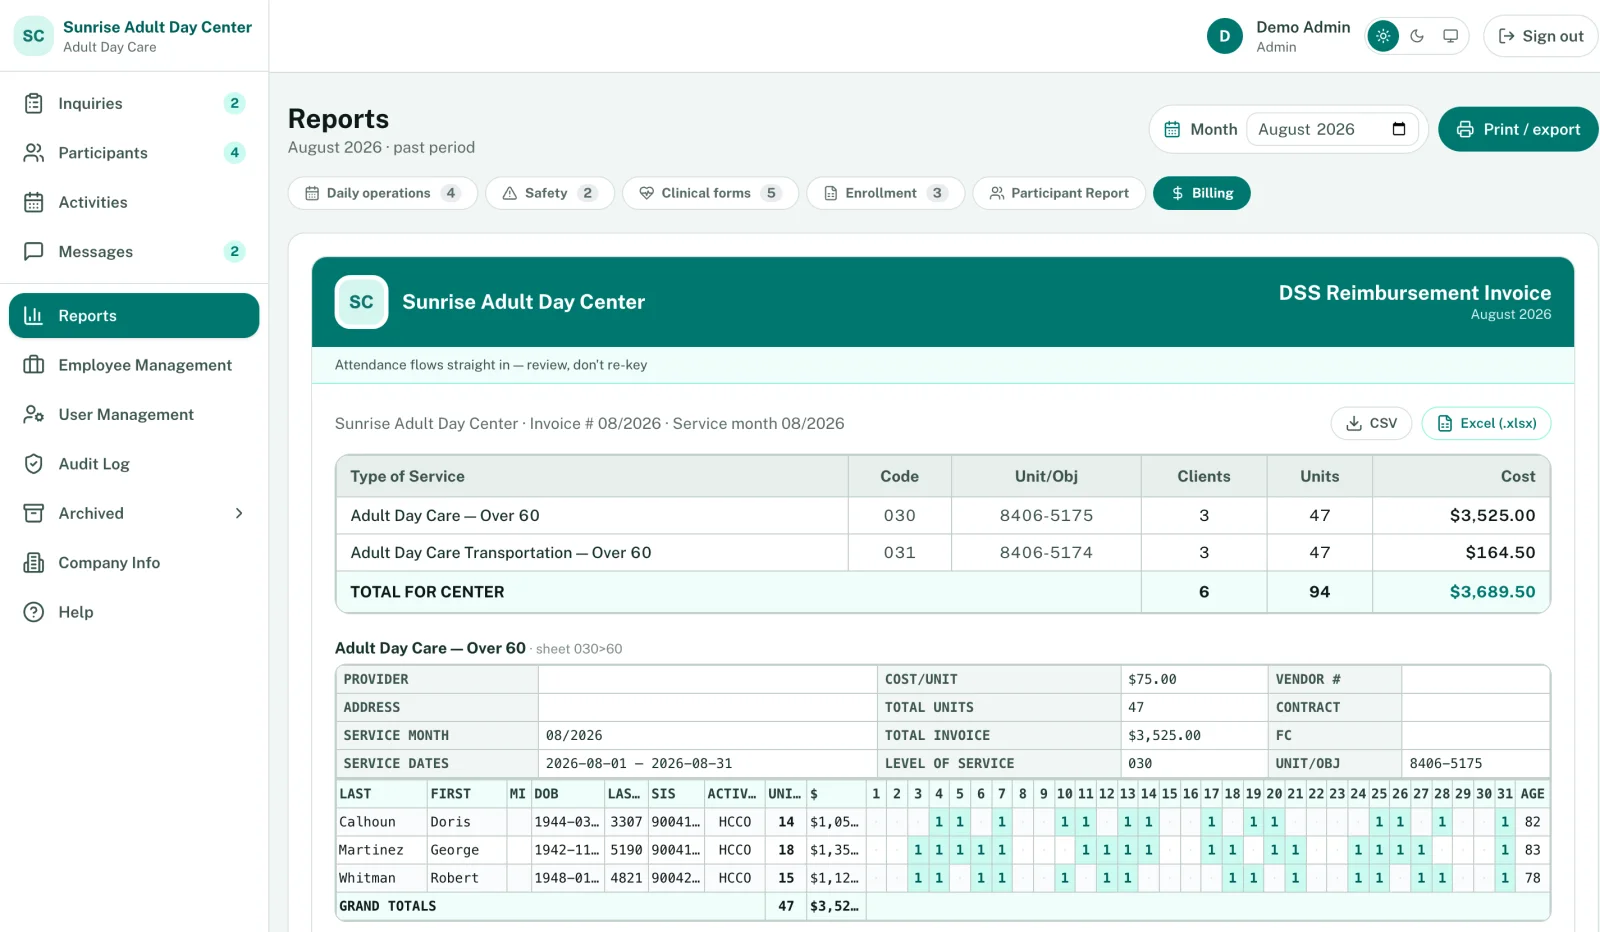Click the DSS Reimbursement Invoice title

1415,293
